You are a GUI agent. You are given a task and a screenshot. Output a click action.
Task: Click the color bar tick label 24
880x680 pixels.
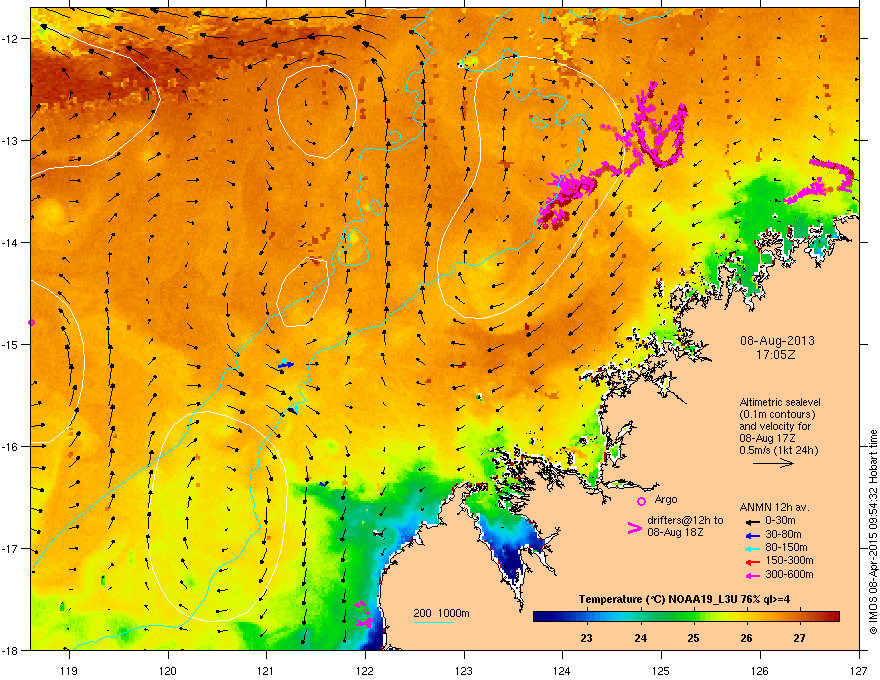coord(640,638)
